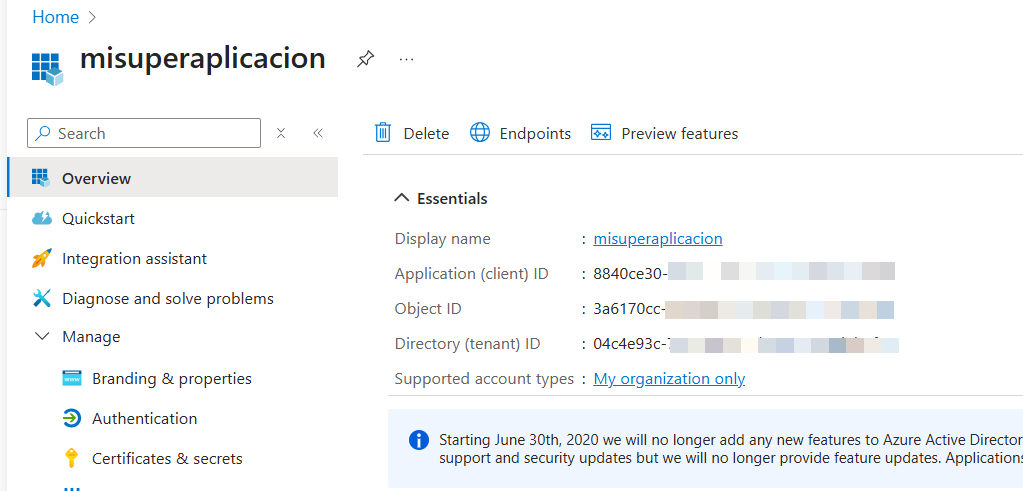Screen dimensions: 1023x491
Task: Open Branding & properties
Action: pyautogui.click(x=172, y=378)
